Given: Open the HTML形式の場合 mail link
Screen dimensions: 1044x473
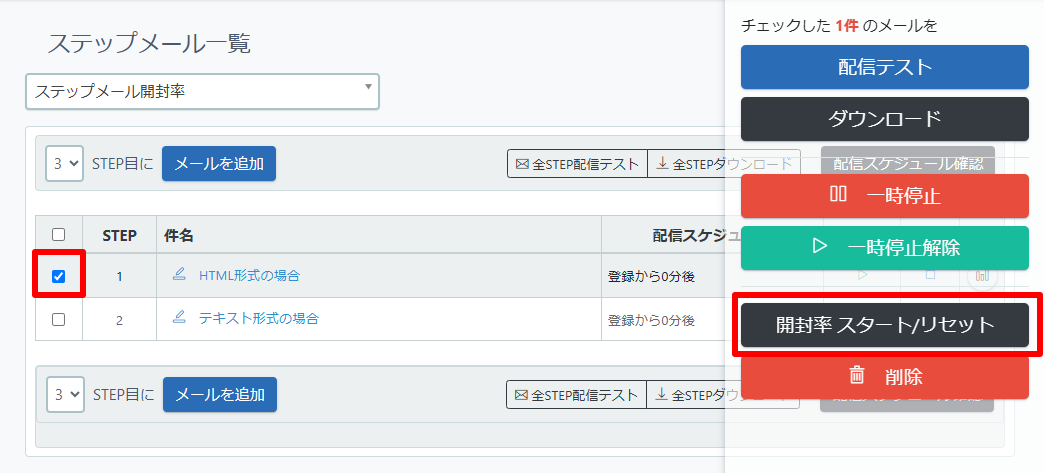Looking at the screenshot, I should point(249,275).
